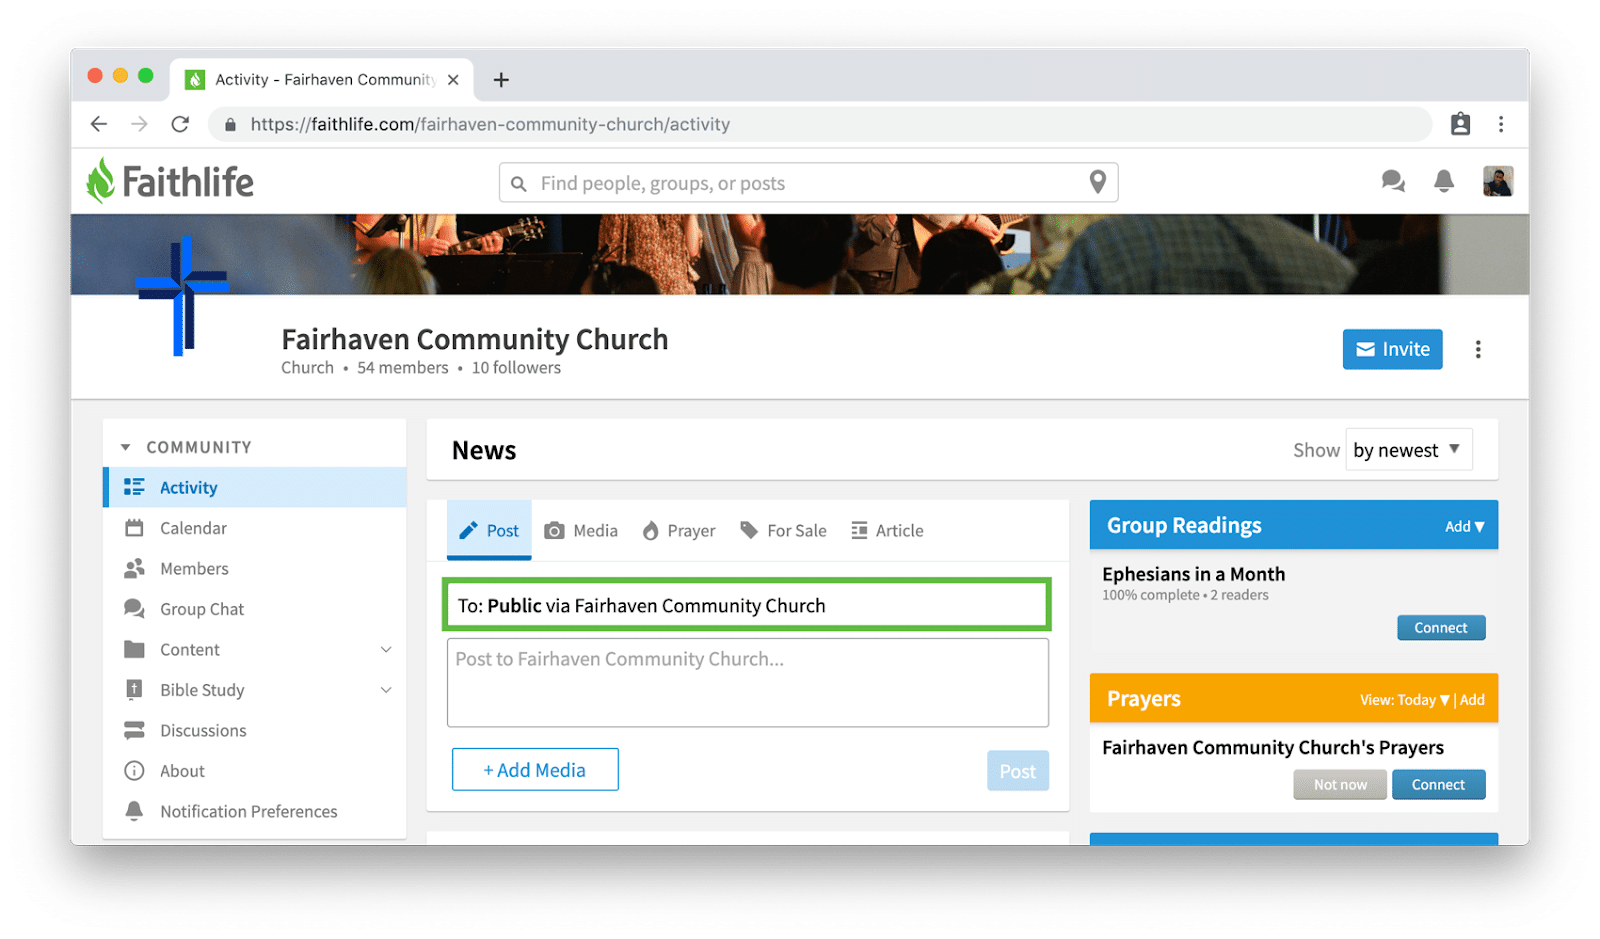Open the notifications bell icon
1600x939 pixels.
pos(1443,181)
